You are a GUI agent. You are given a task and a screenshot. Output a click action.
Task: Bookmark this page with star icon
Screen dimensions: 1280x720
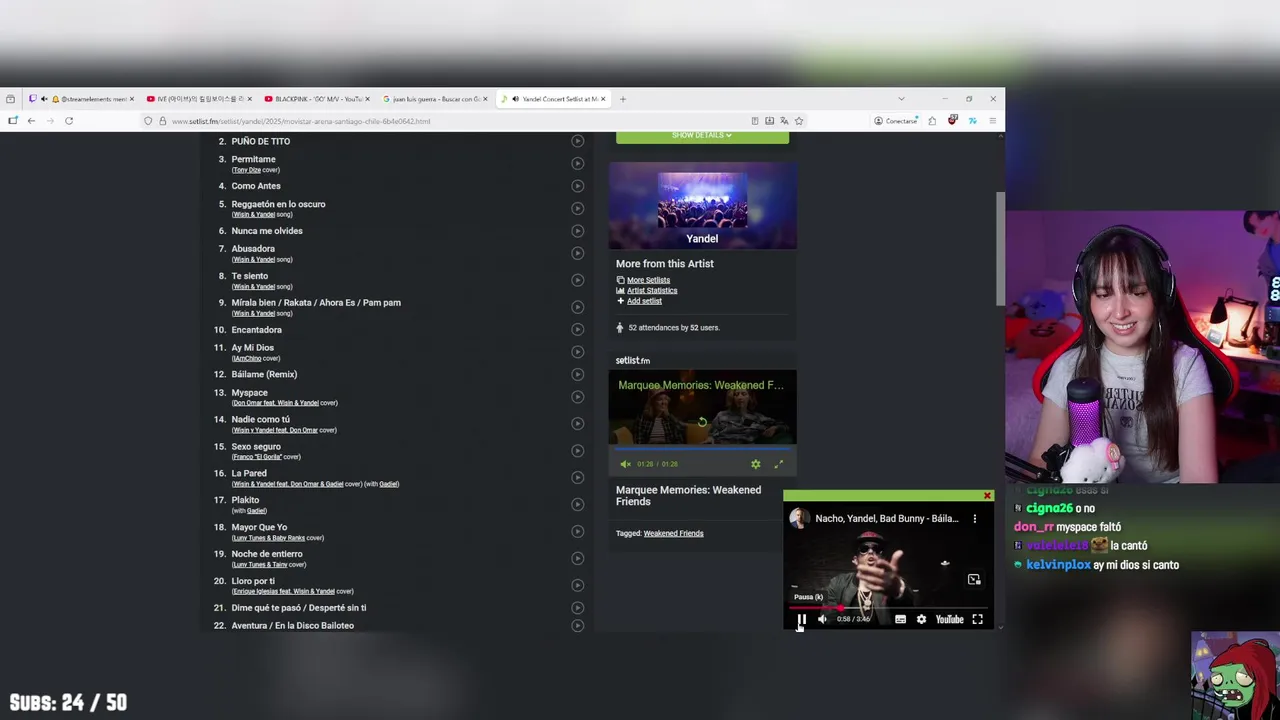[798, 121]
